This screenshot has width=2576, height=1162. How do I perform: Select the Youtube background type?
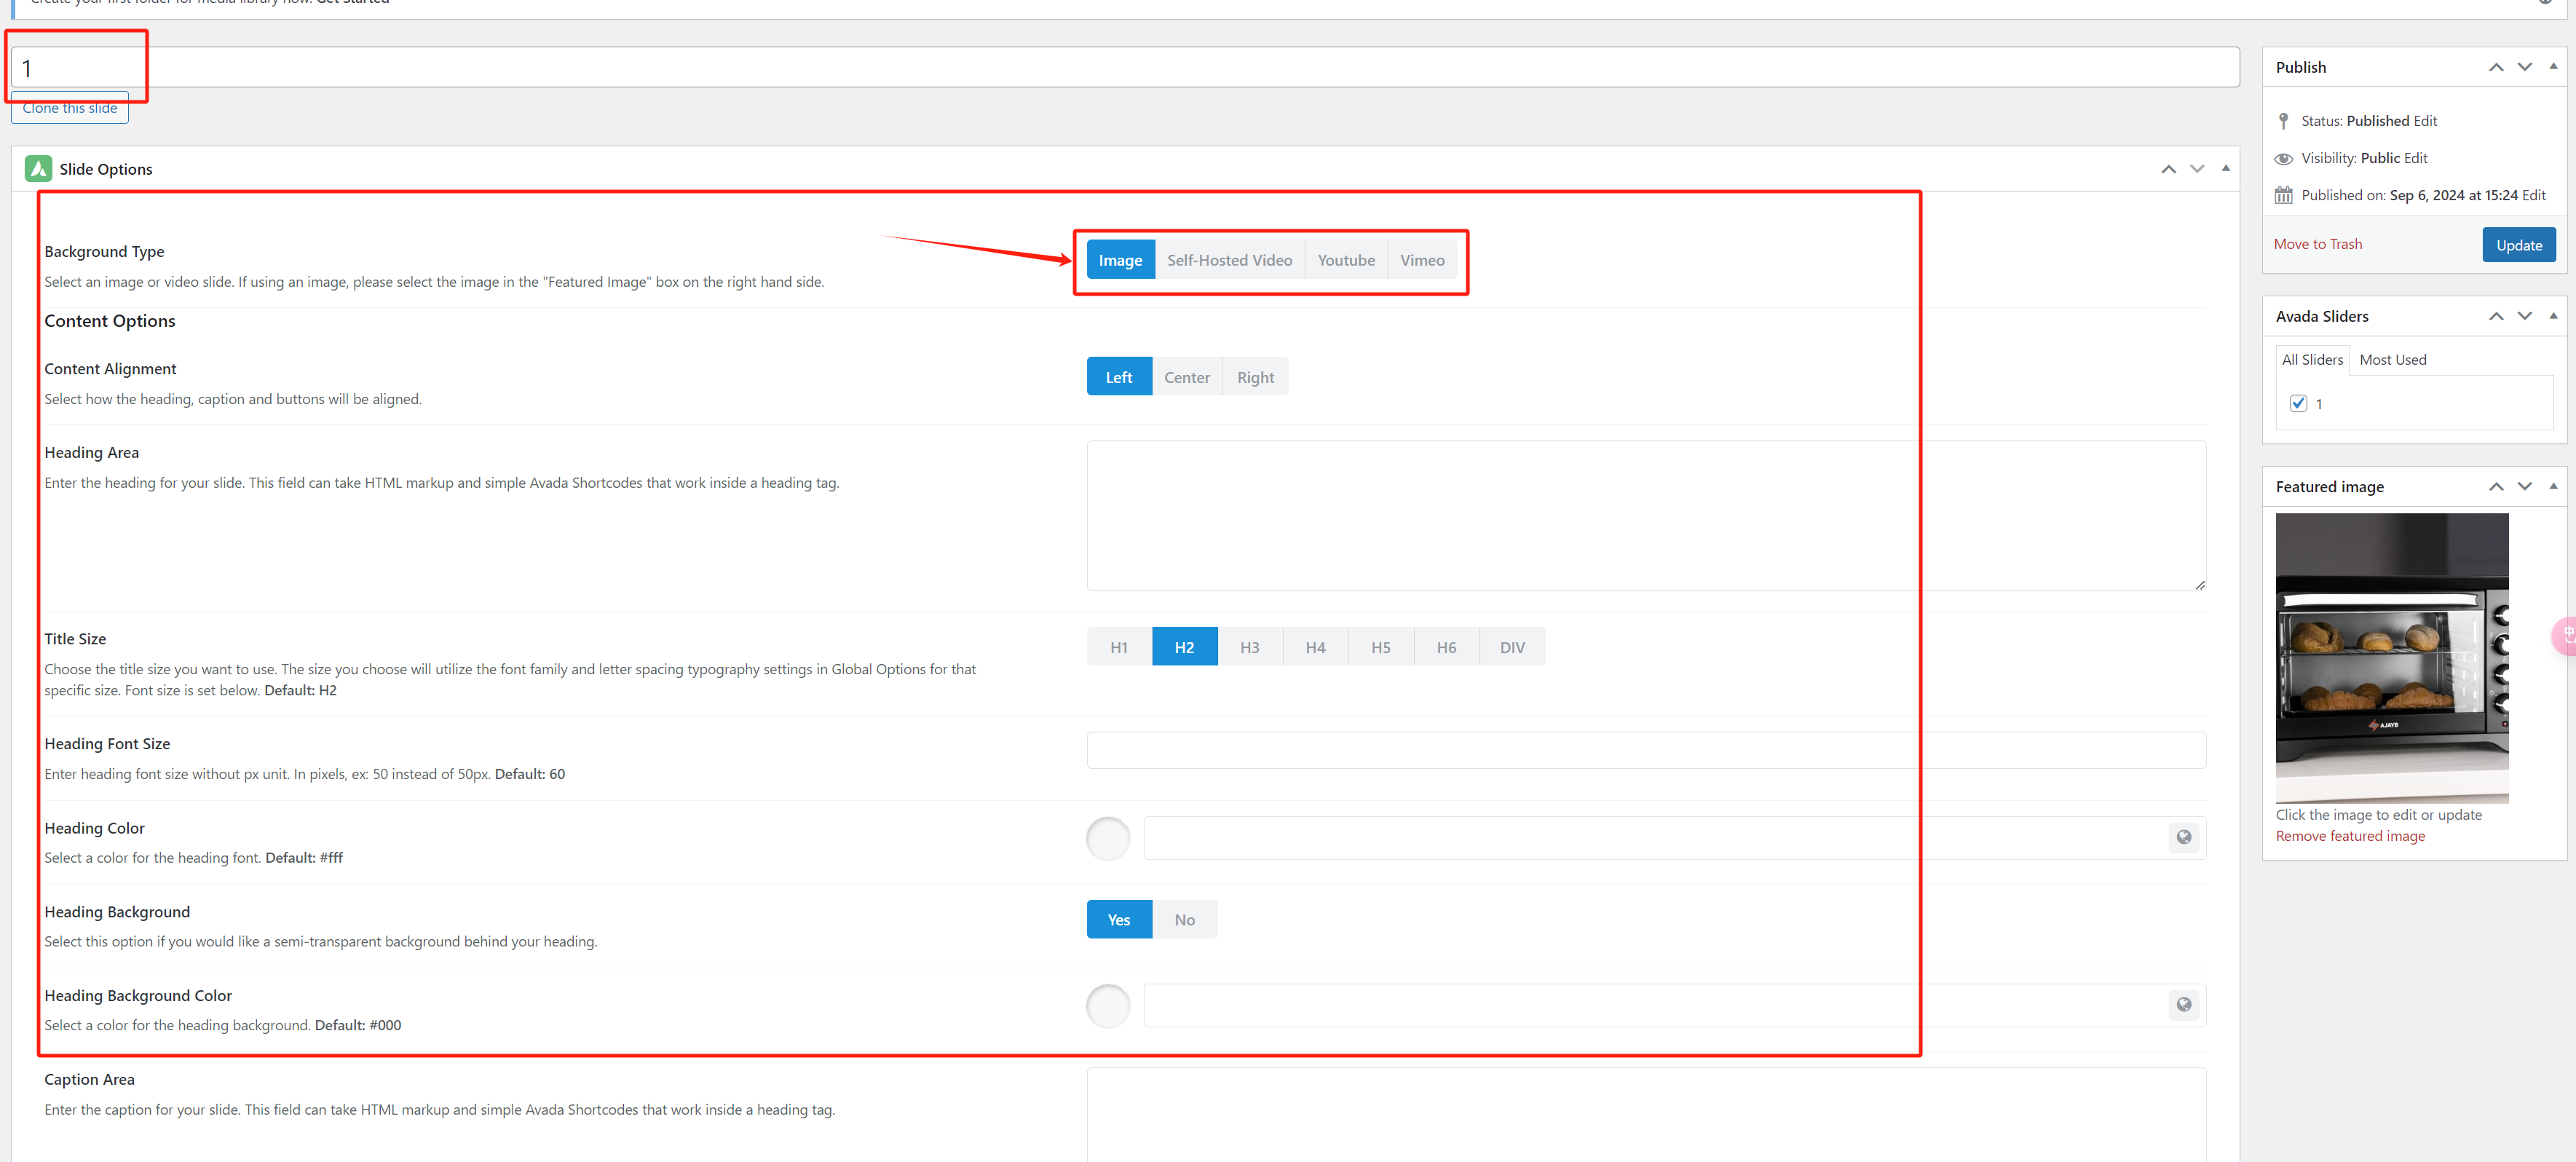[1346, 259]
